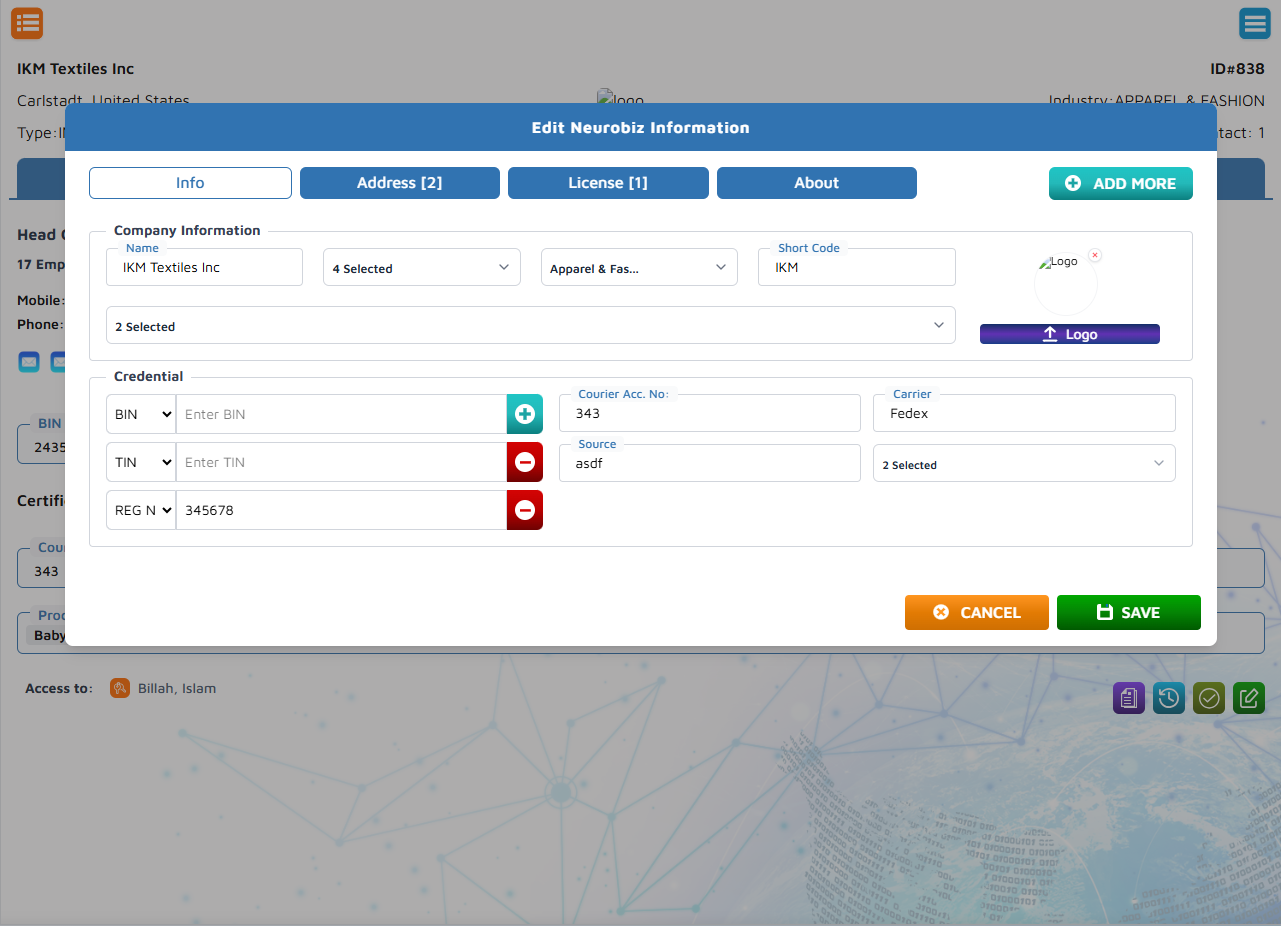Click the Short Code input field
Image resolution: width=1281 pixels, height=926 pixels.
tap(857, 267)
